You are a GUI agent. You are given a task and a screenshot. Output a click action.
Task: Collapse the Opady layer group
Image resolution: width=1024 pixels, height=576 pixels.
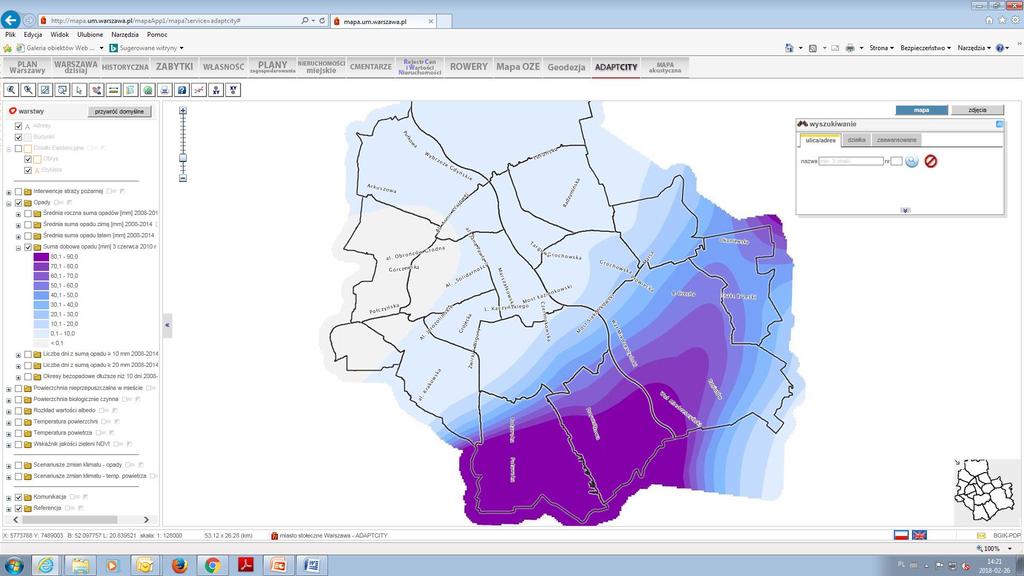(x=9, y=204)
